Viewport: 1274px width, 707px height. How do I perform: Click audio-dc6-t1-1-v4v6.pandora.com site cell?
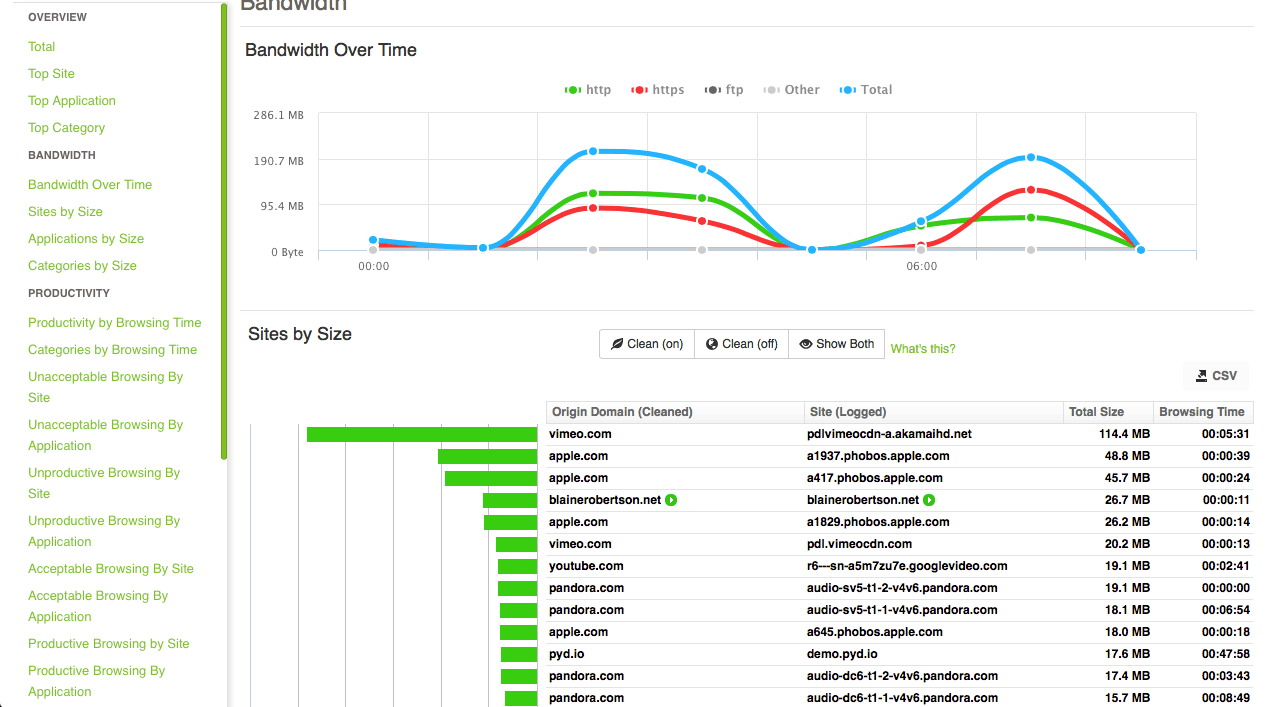point(902,698)
